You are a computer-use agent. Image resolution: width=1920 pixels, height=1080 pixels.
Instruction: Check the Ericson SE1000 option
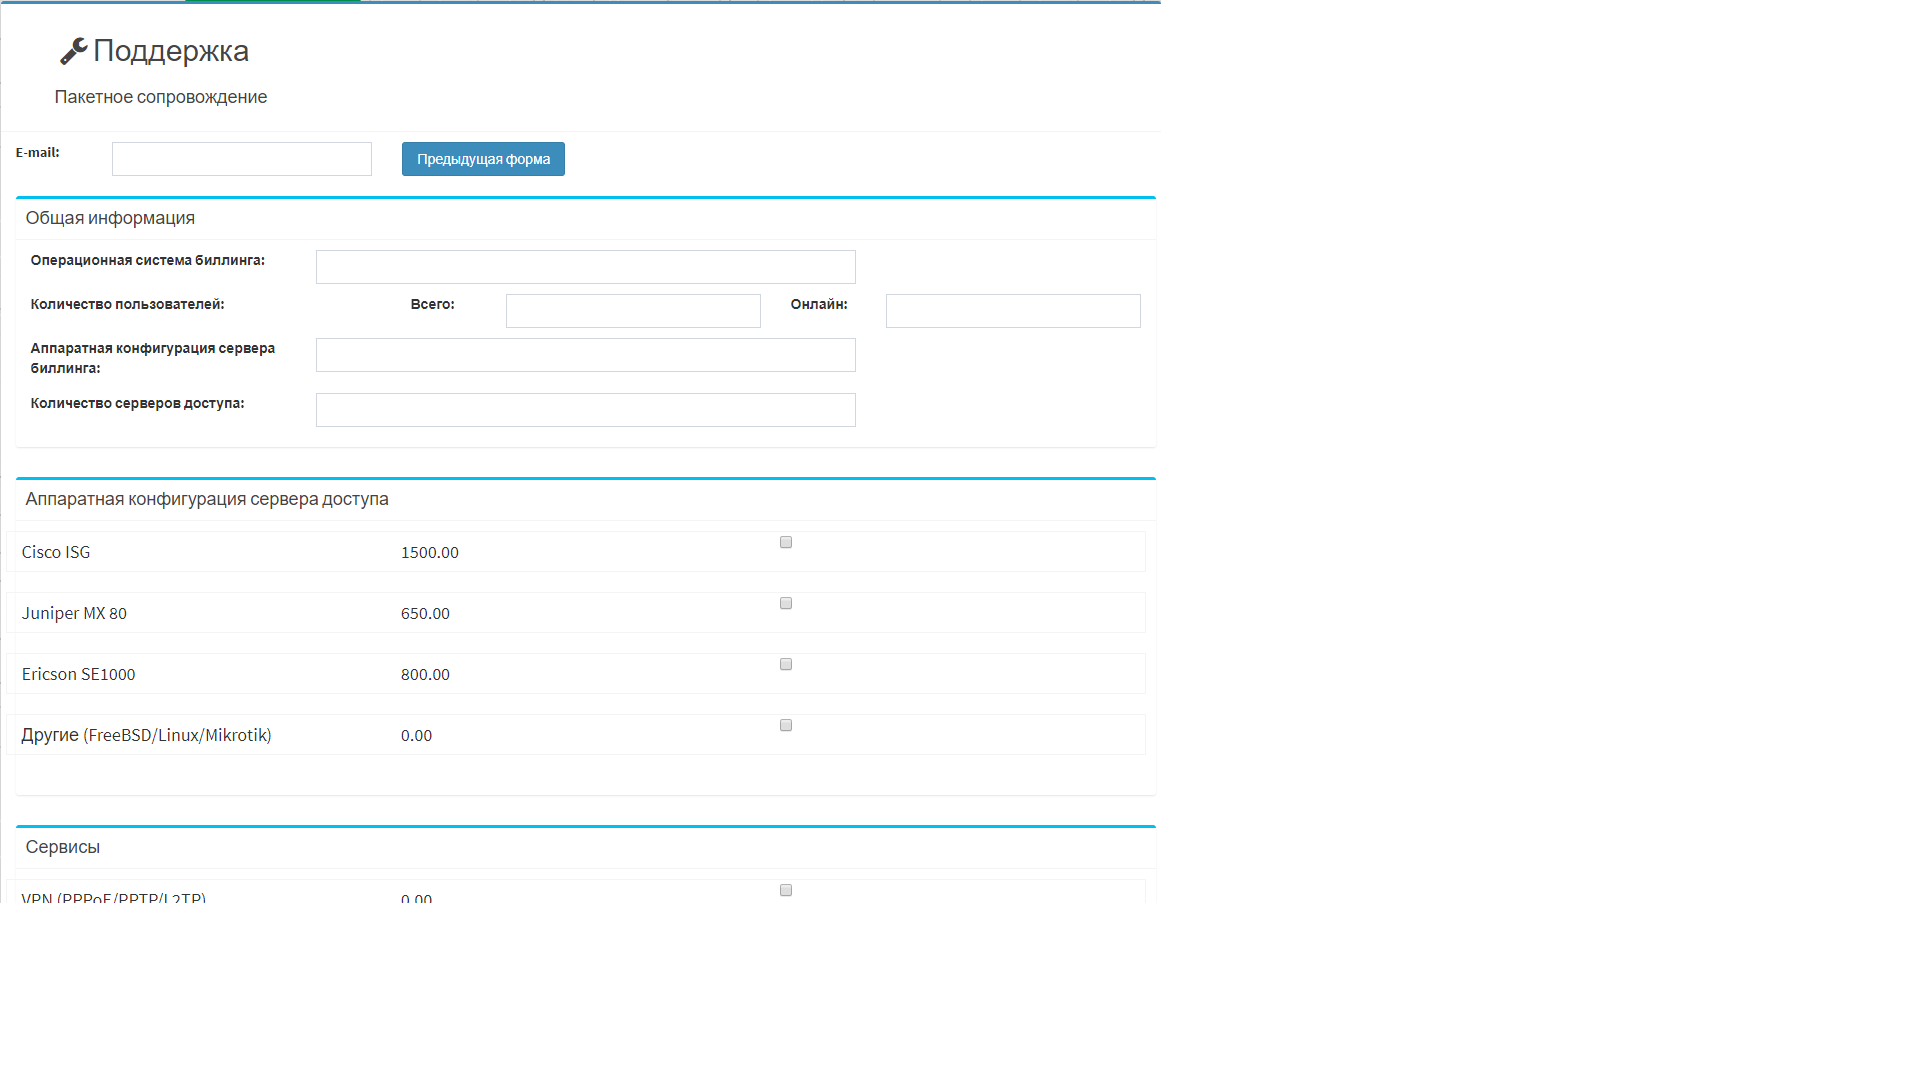click(x=786, y=664)
